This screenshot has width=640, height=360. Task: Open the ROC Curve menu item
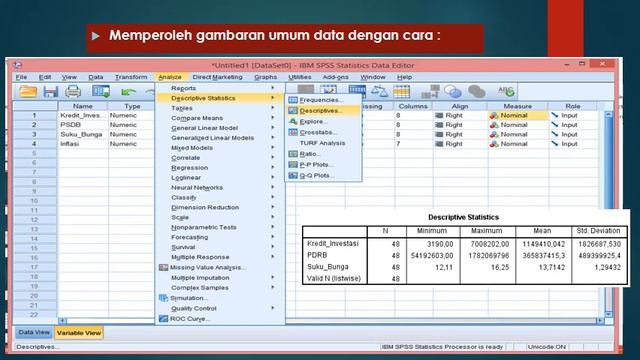220,319
